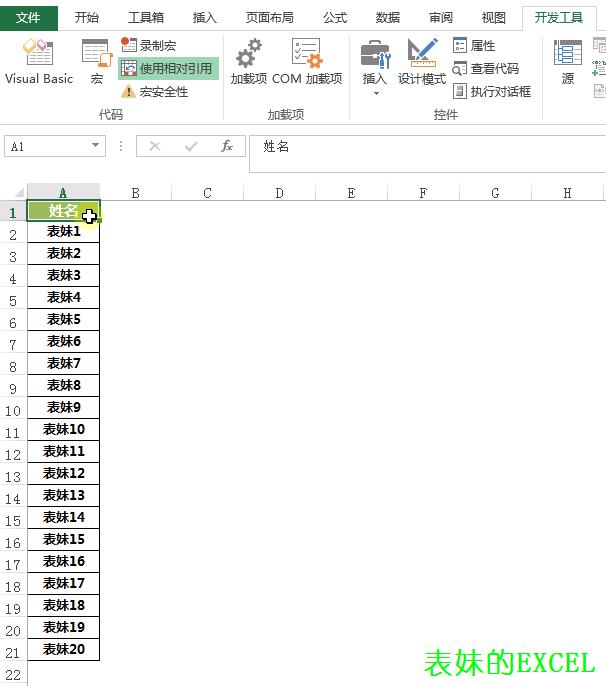Toggle 设计模式 design mode
Viewport: 606px width, 686px height.
pos(422,62)
